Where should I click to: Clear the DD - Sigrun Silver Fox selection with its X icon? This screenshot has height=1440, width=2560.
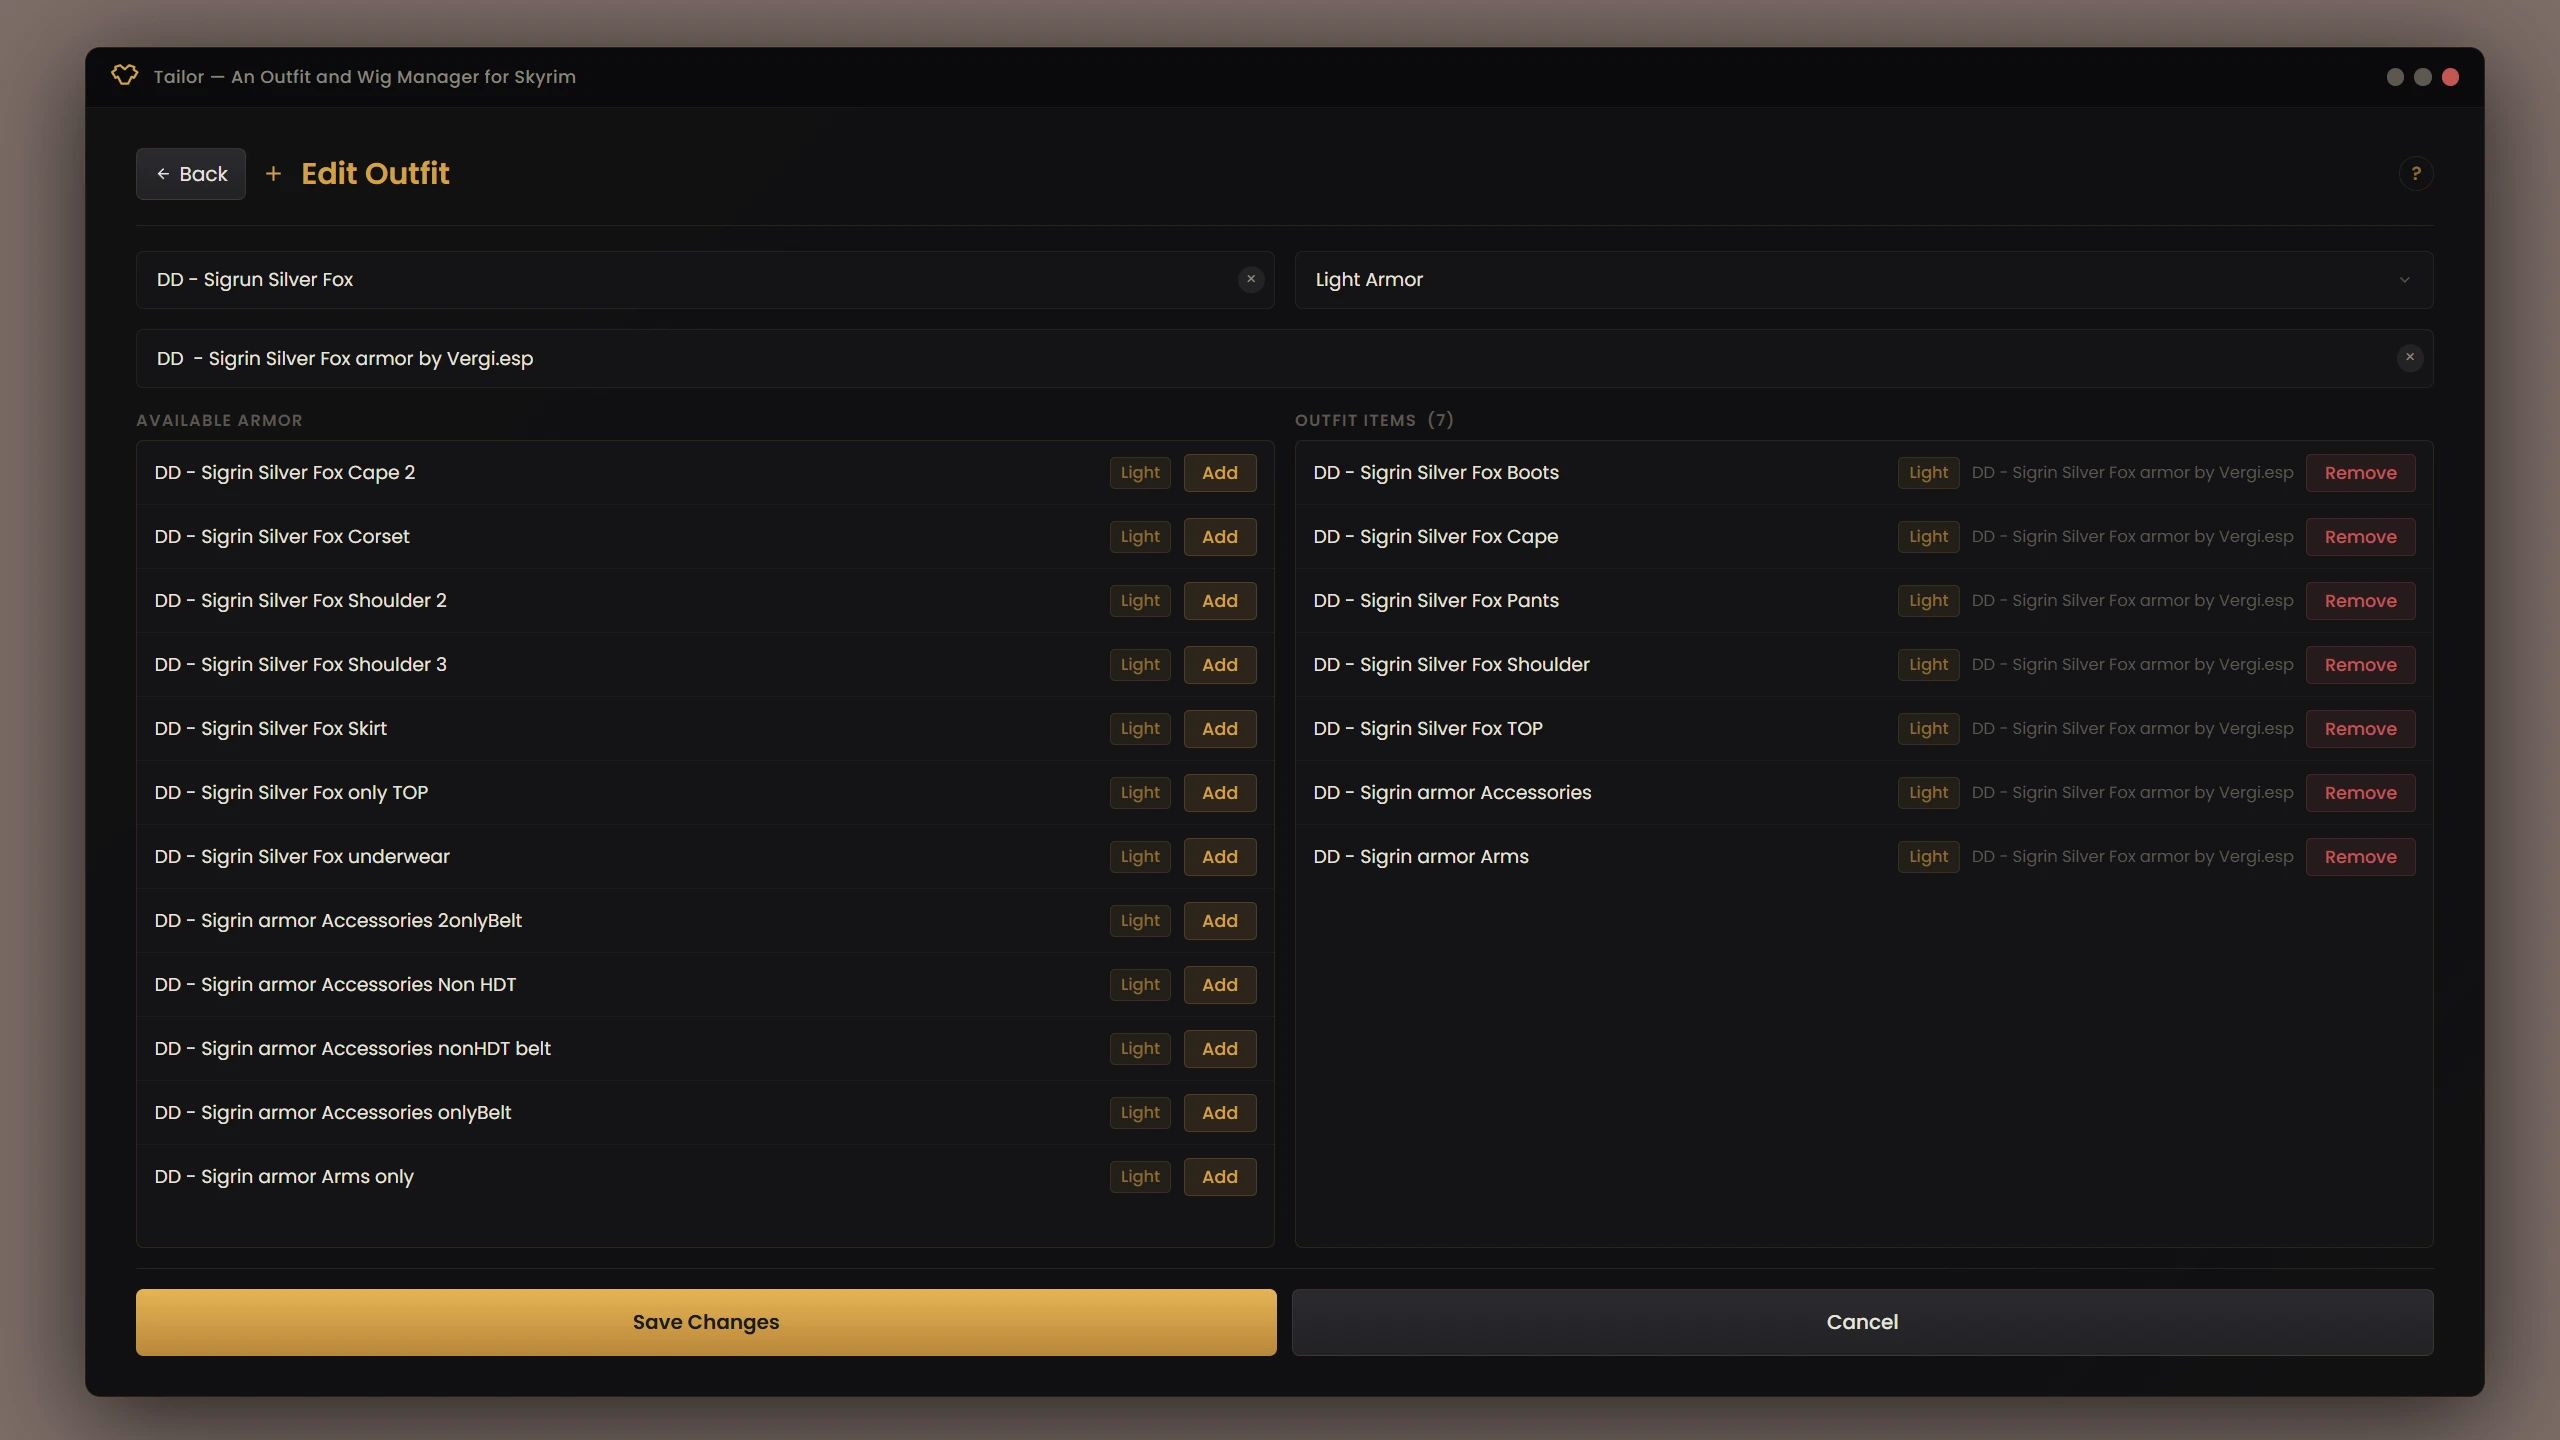coord(1251,279)
